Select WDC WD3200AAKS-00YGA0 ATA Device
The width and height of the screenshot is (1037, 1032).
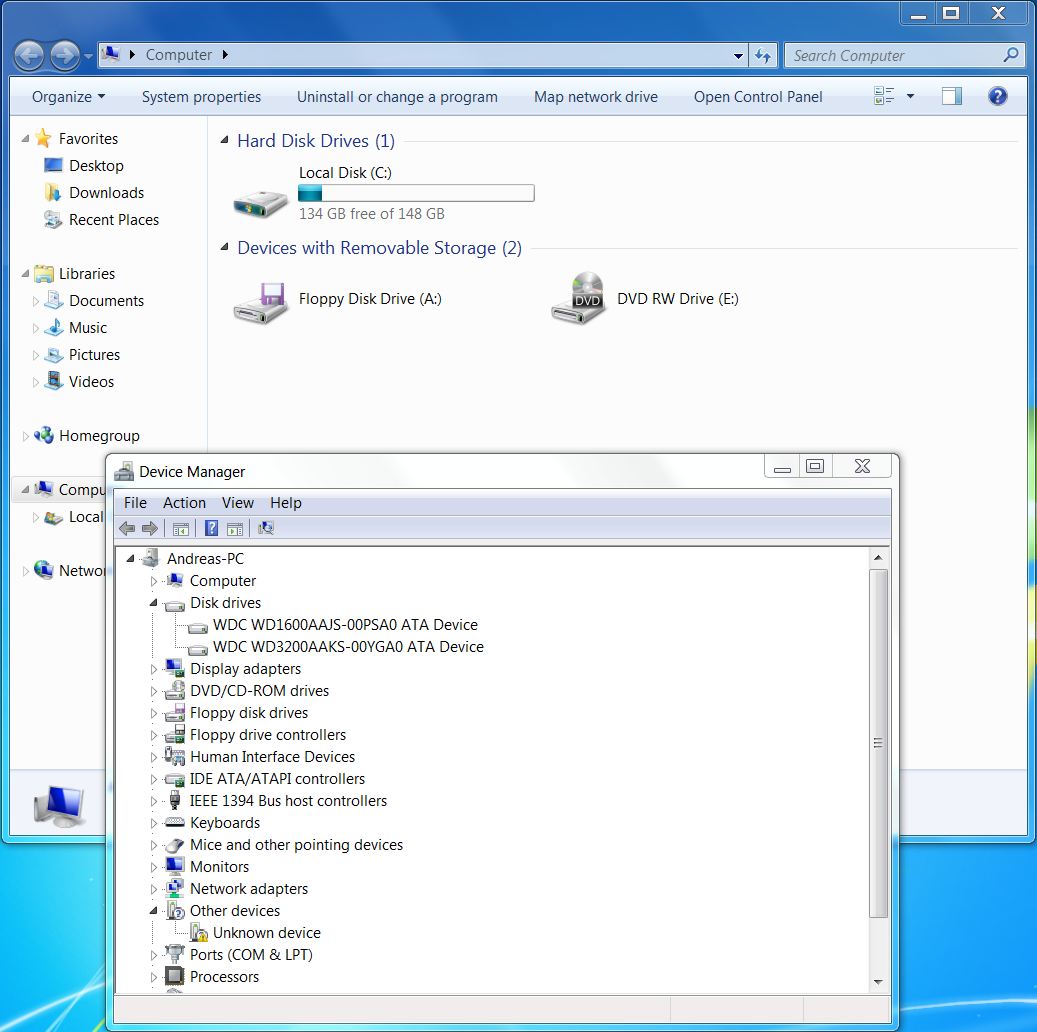[348, 646]
